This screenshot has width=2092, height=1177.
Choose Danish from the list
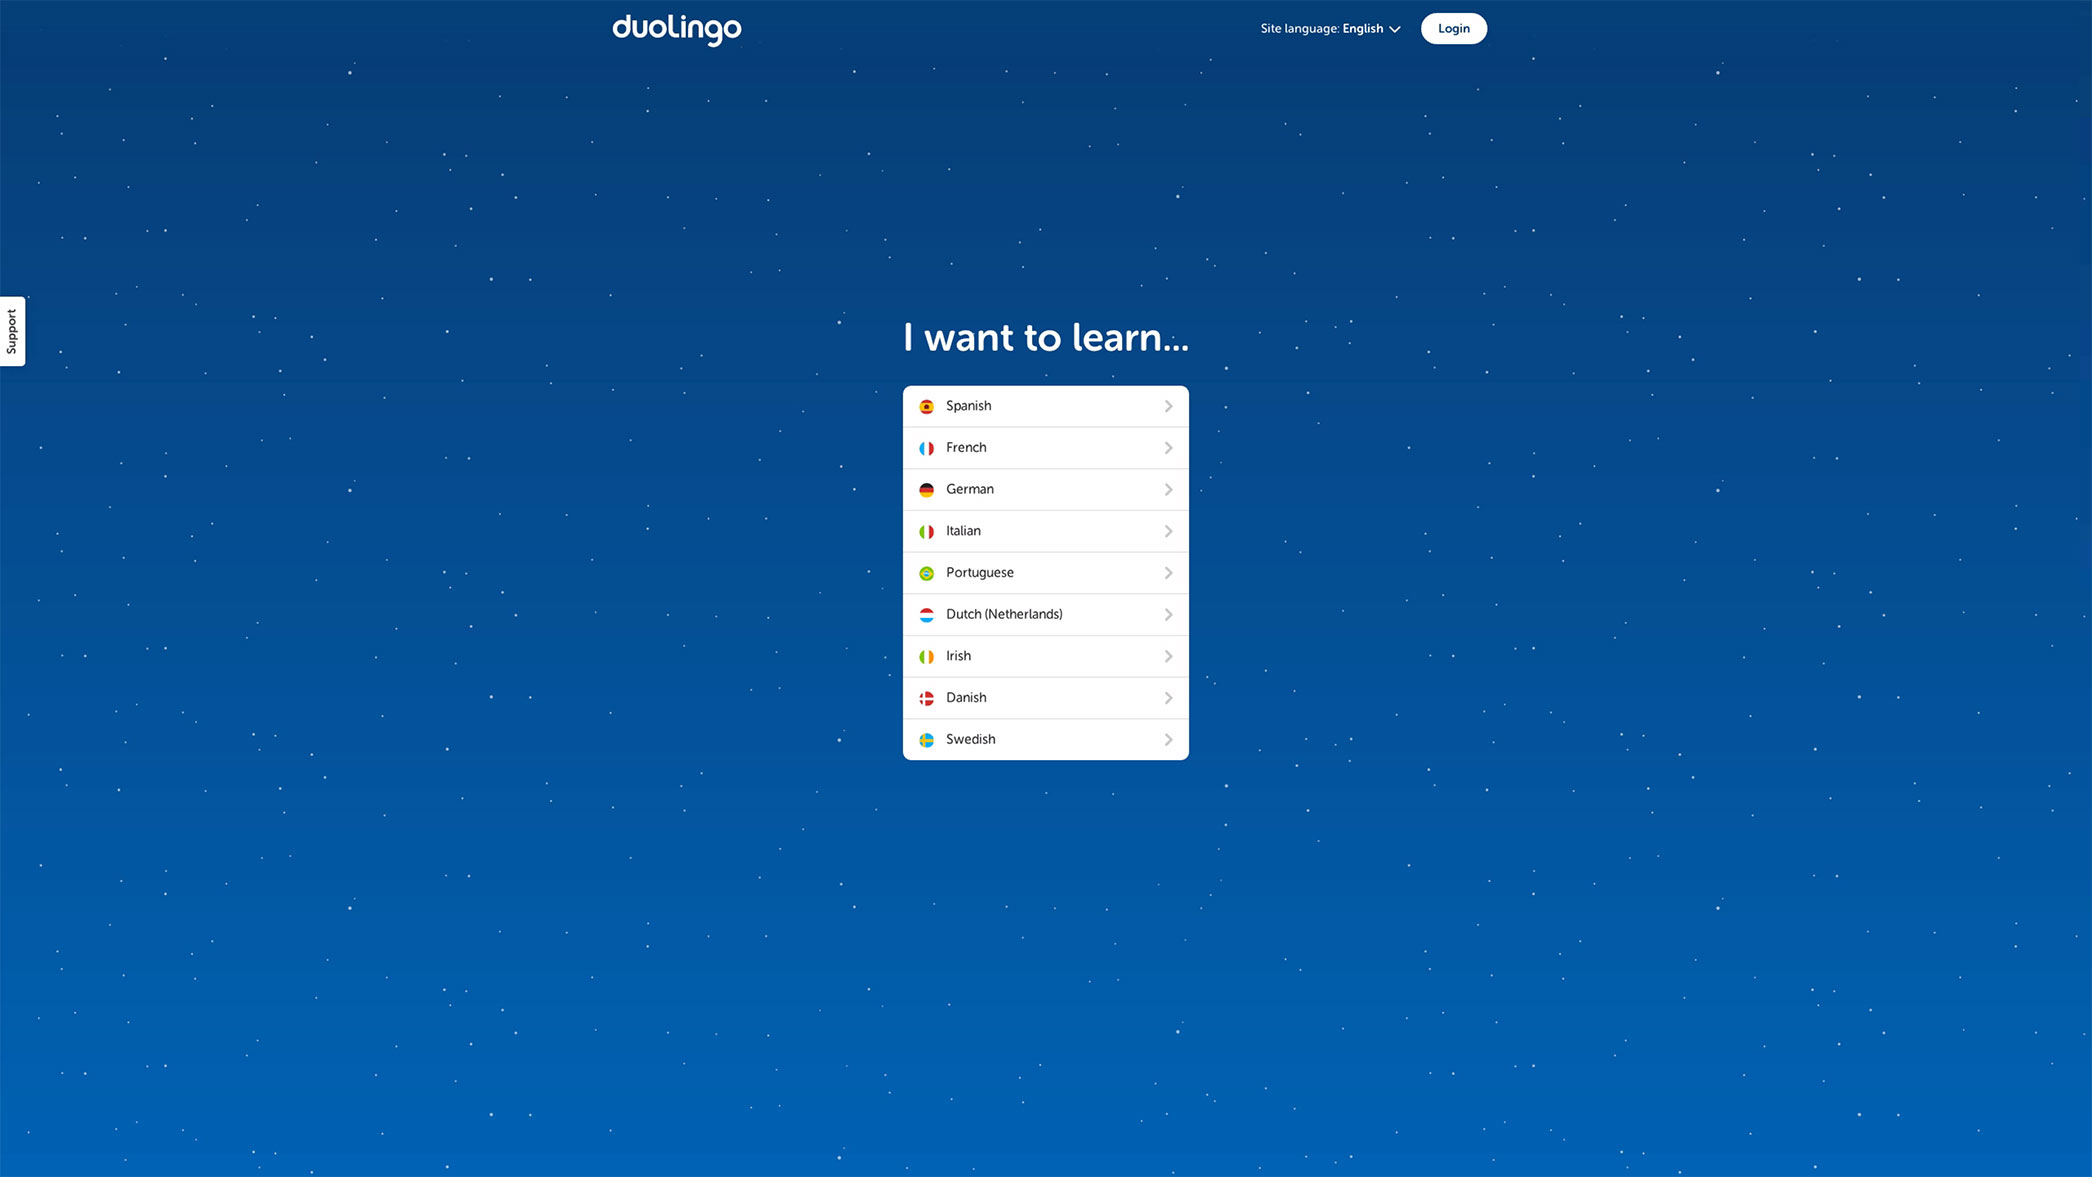[1045, 698]
